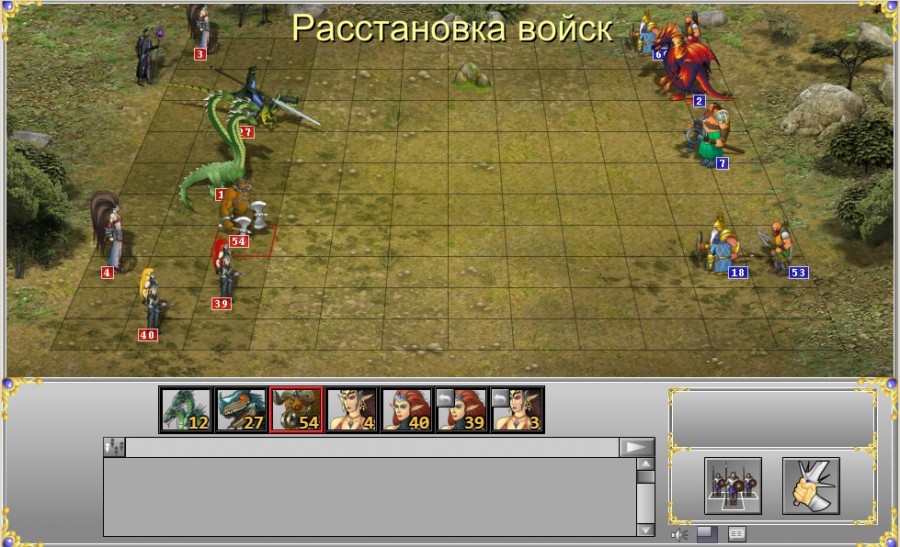Click the dark hero holding a purple staff
Image resolution: width=900 pixels, height=547 pixels.
pyautogui.click(x=148, y=56)
